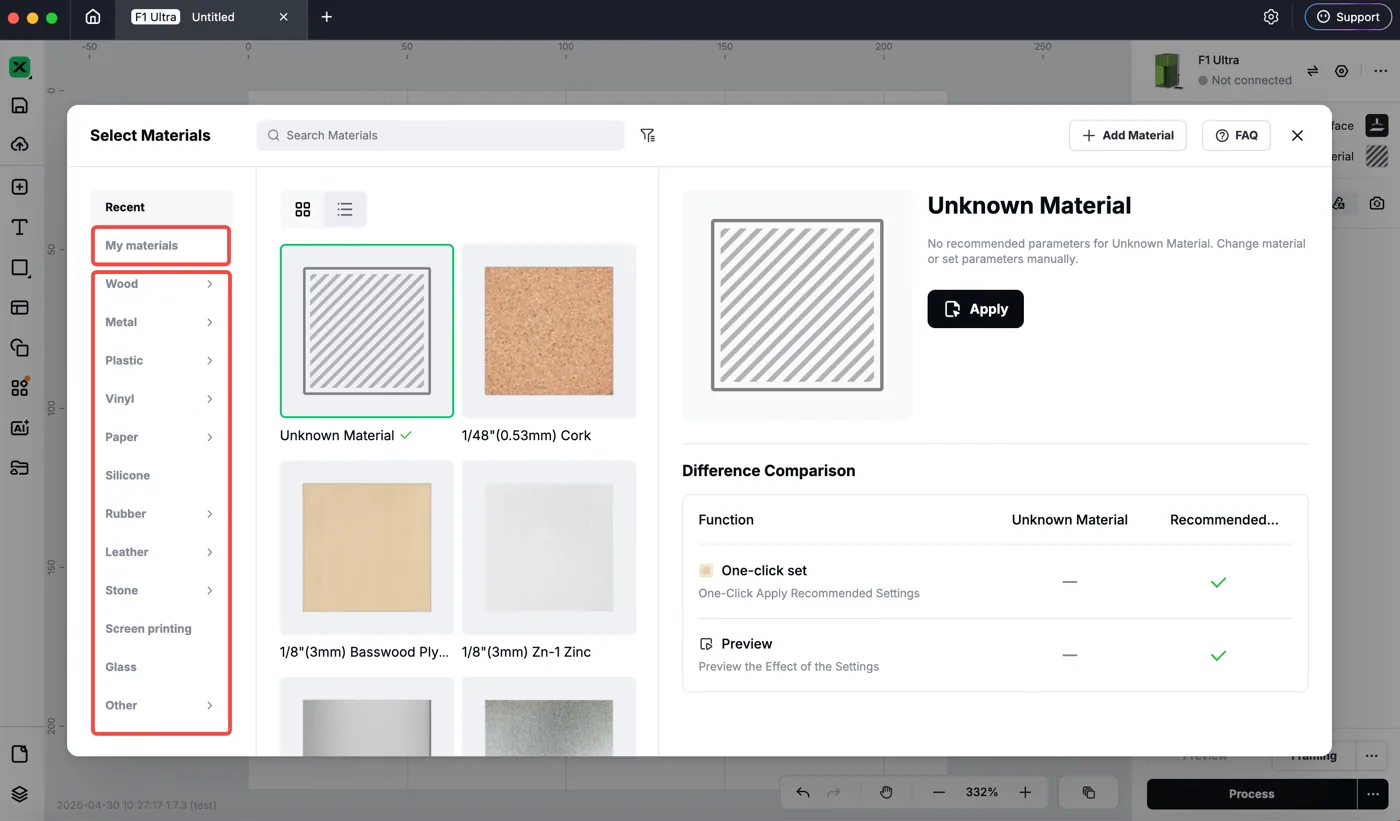Image resolution: width=1400 pixels, height=821 pixels.
Task: Choose the Zn-1 Zinc material card
Action: [549, 547]
